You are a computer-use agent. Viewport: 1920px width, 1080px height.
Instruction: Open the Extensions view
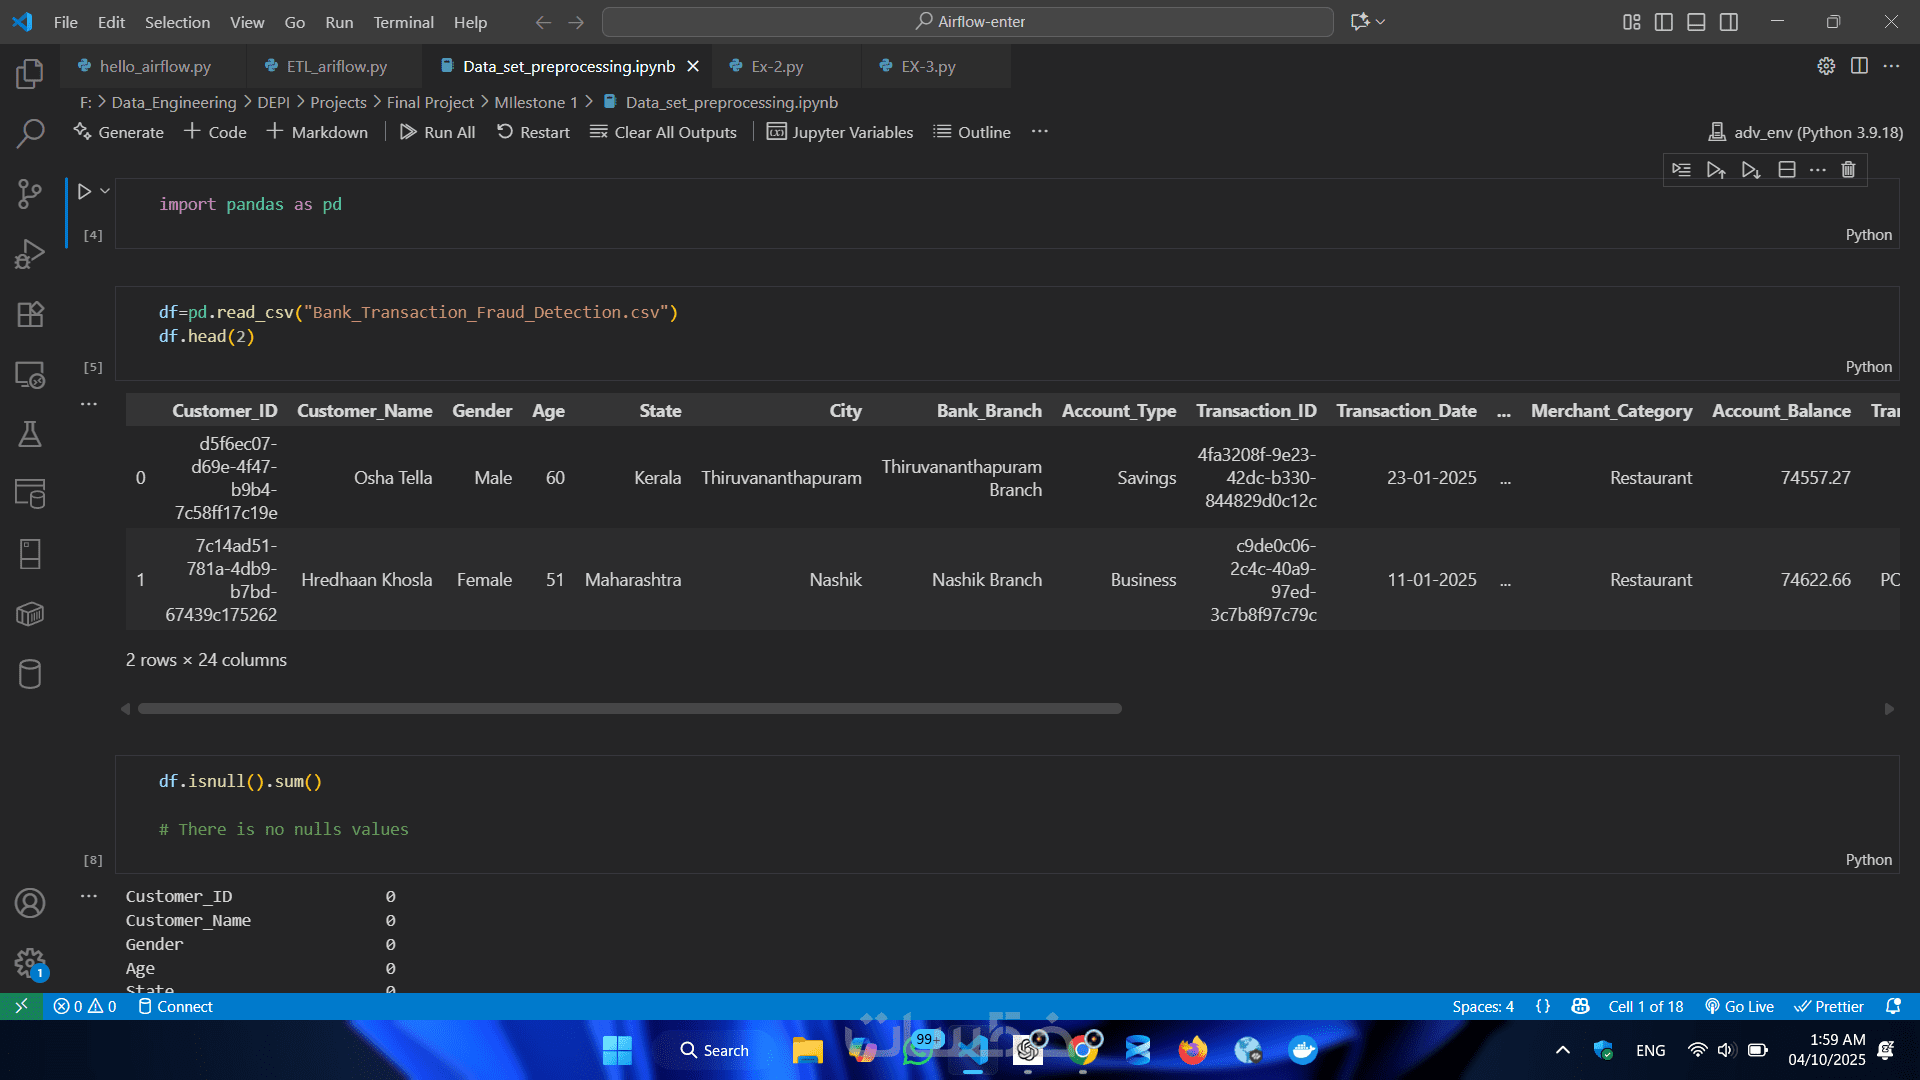(30, 314)
